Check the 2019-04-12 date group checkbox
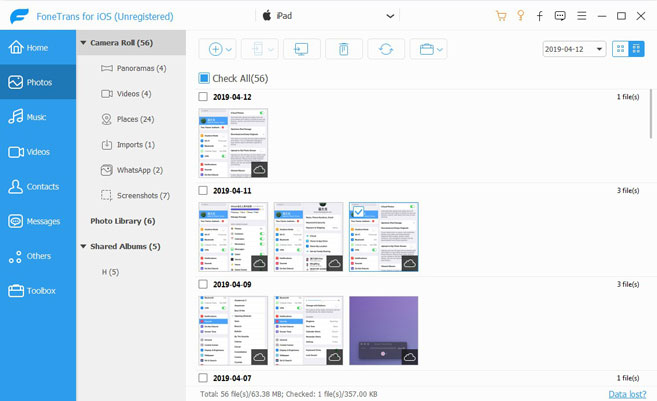 203,97
